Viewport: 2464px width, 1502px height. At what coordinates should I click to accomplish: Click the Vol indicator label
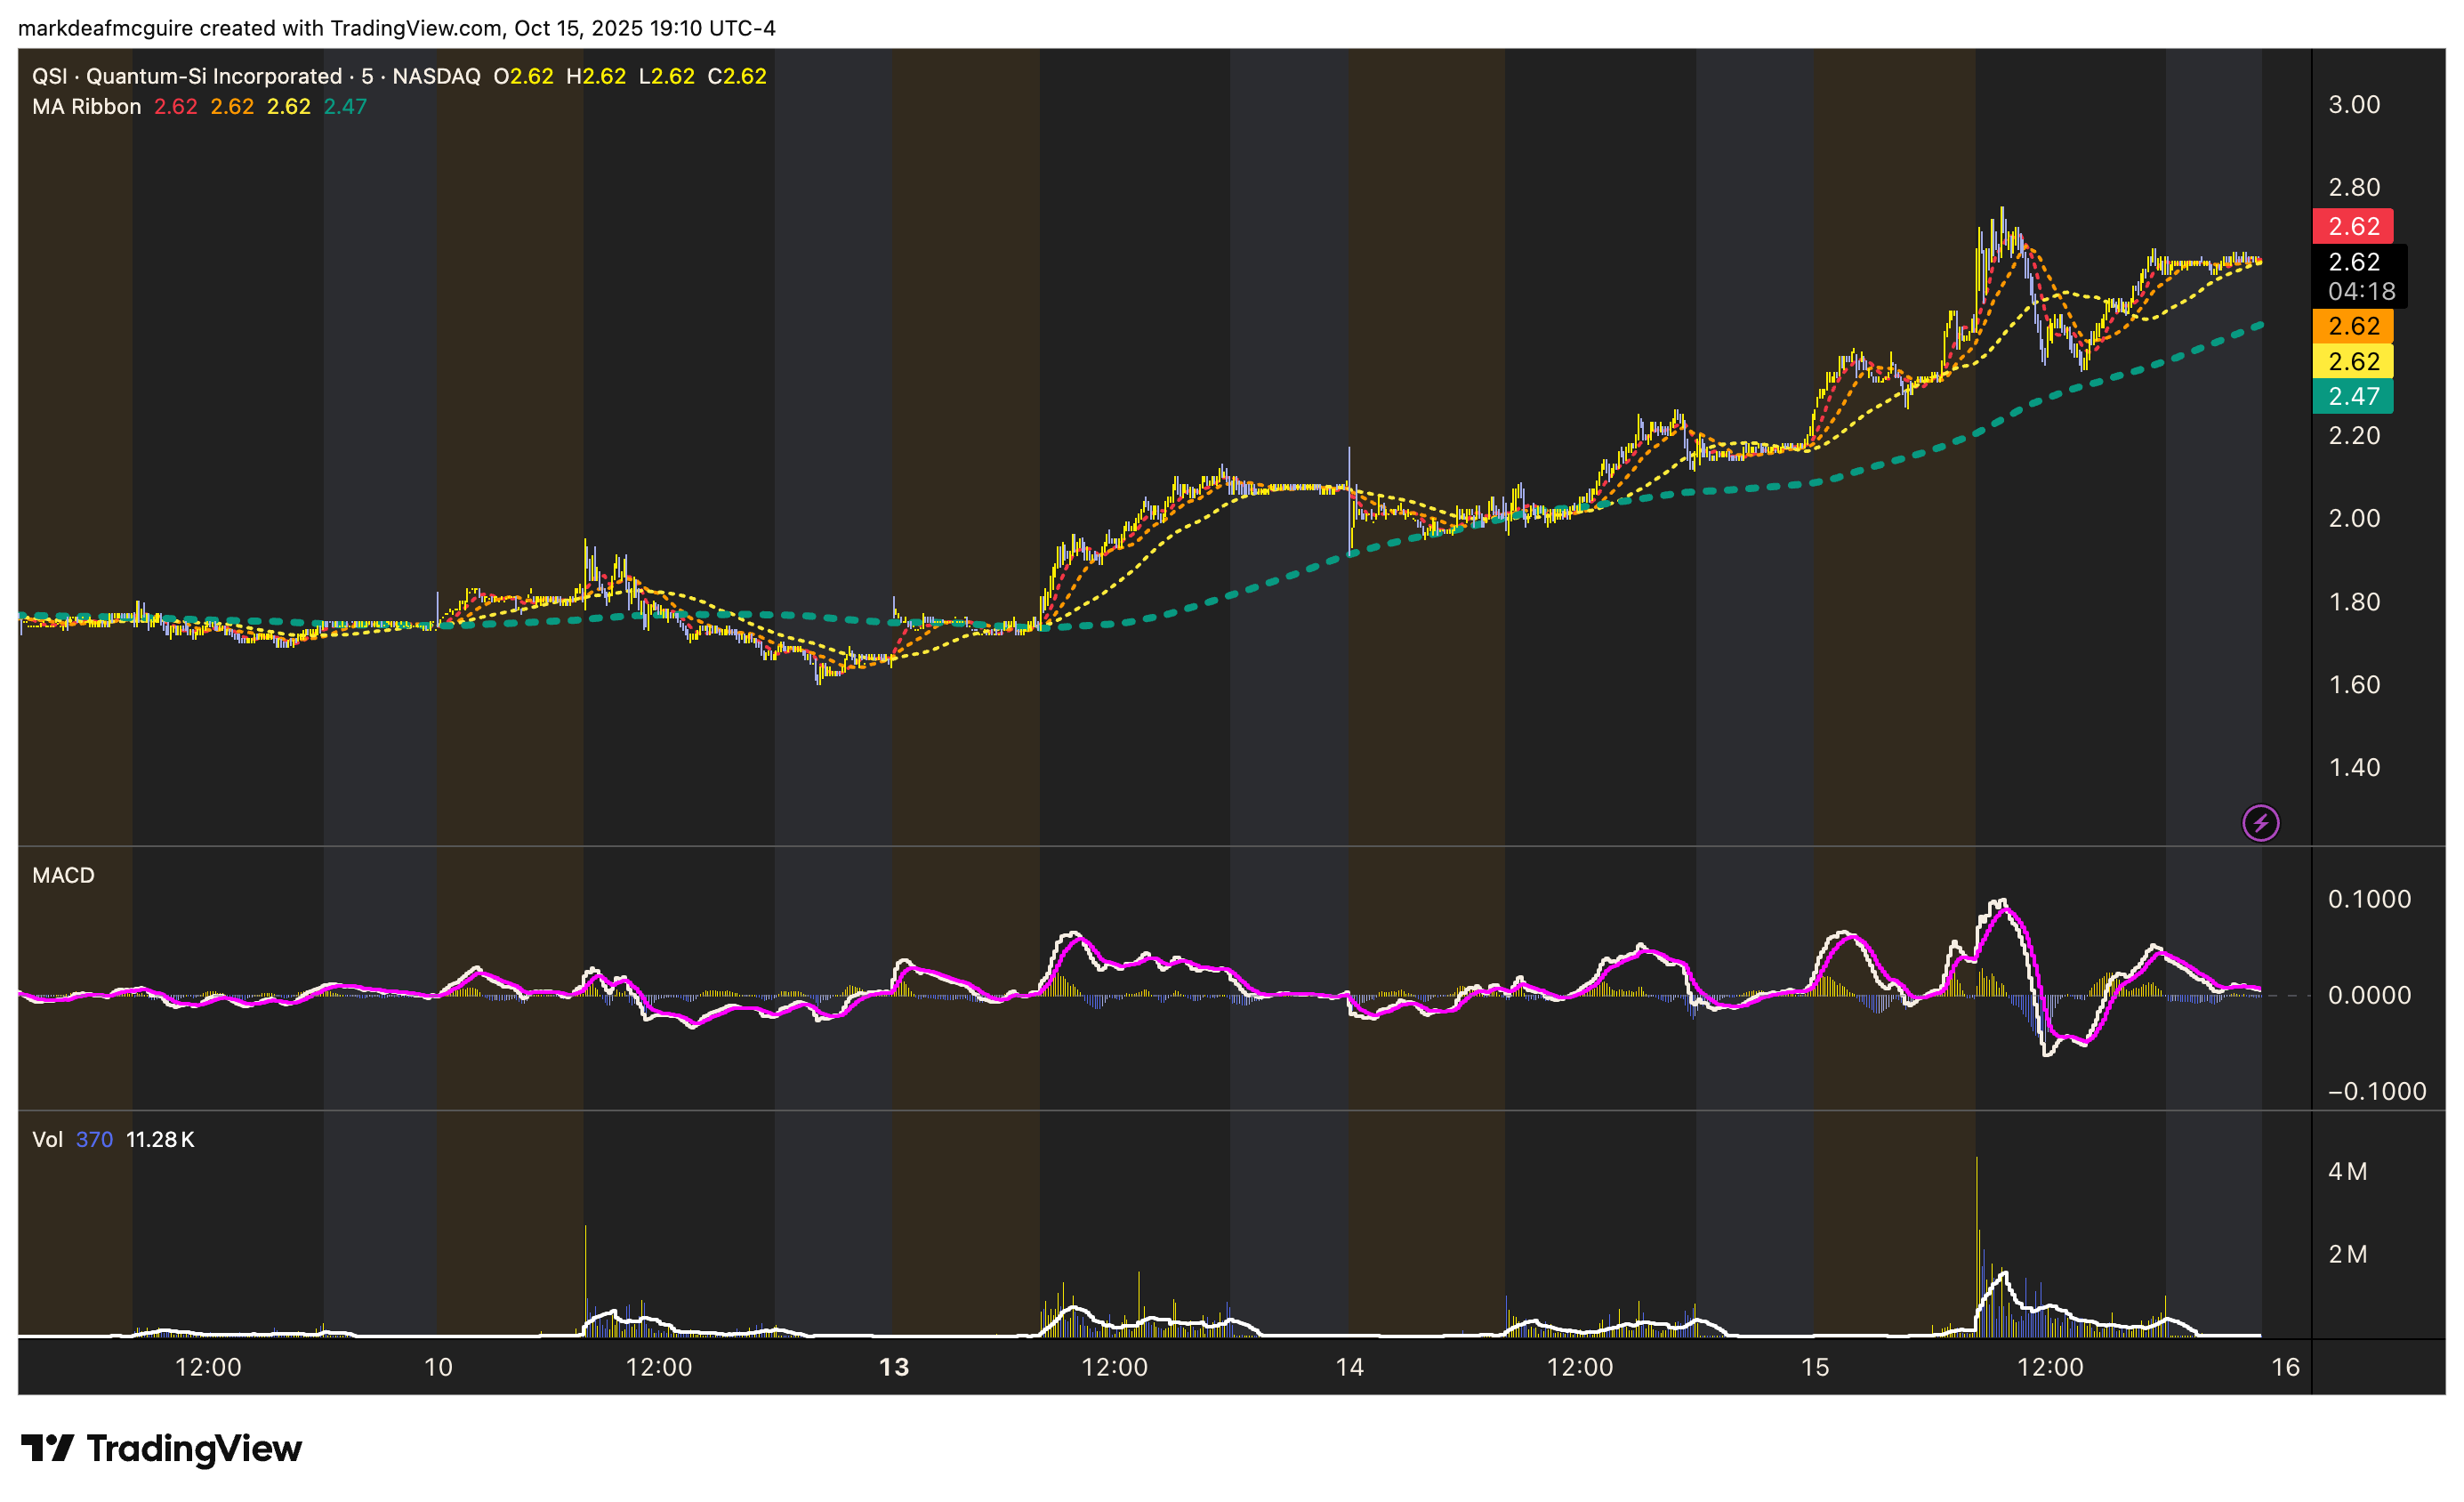coord(47,1139)
